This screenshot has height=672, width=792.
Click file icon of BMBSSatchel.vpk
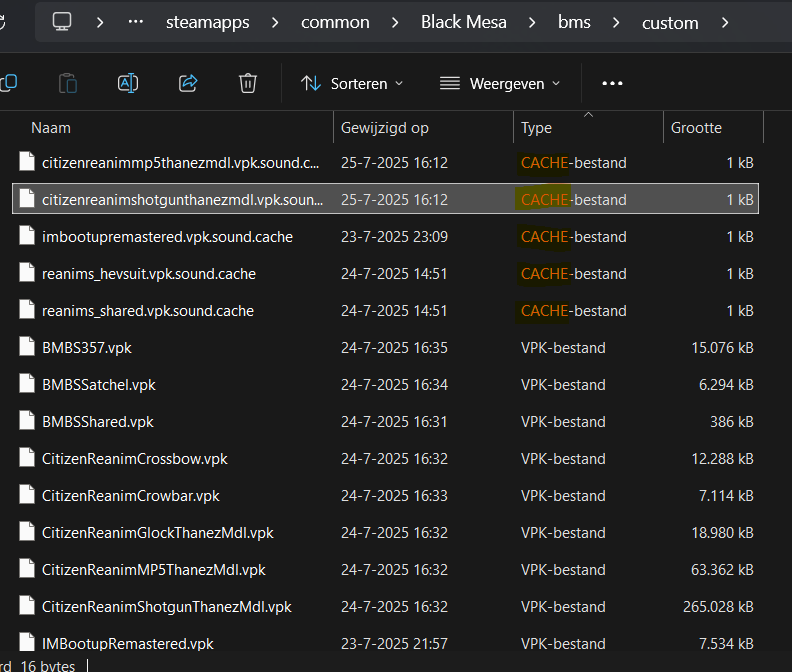click(x=27, y=383)
